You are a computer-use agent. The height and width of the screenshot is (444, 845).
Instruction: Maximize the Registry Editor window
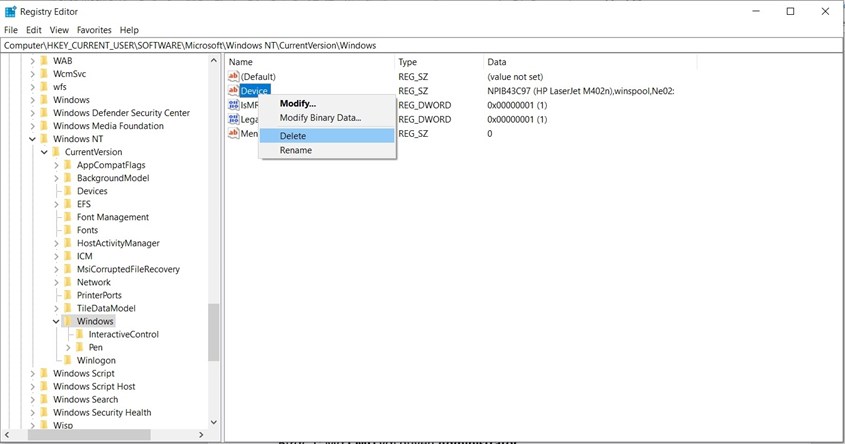790,11
